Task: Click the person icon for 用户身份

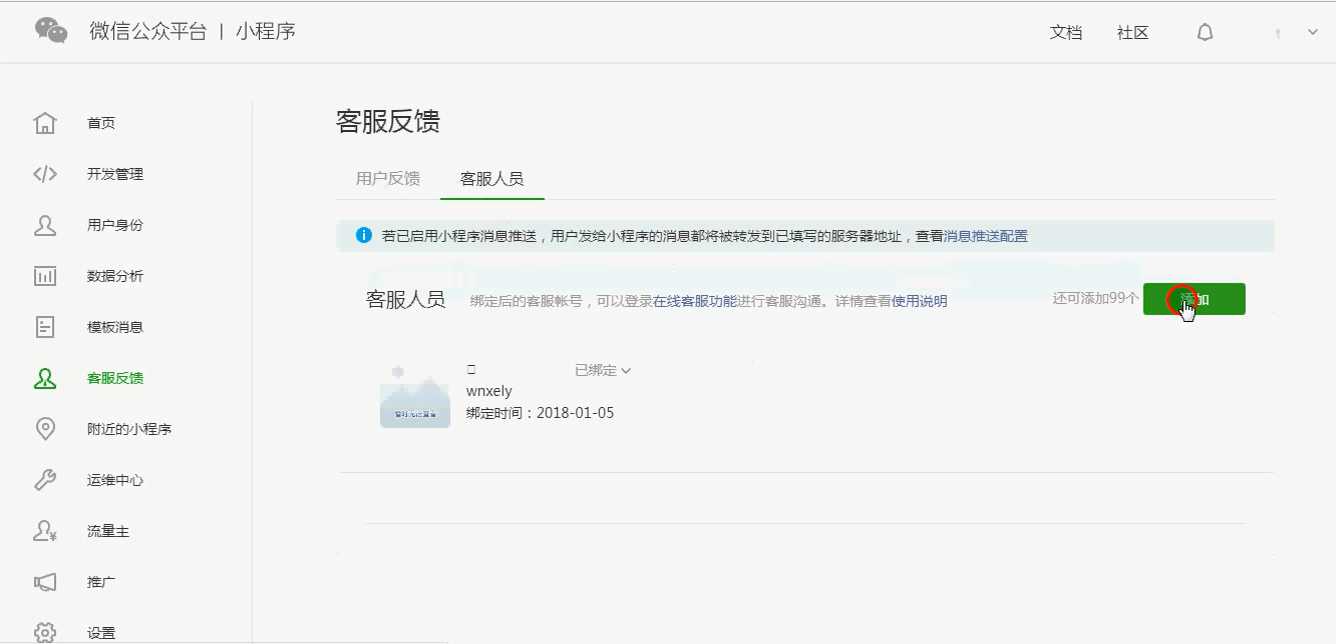Action: (x=45, y=225)
